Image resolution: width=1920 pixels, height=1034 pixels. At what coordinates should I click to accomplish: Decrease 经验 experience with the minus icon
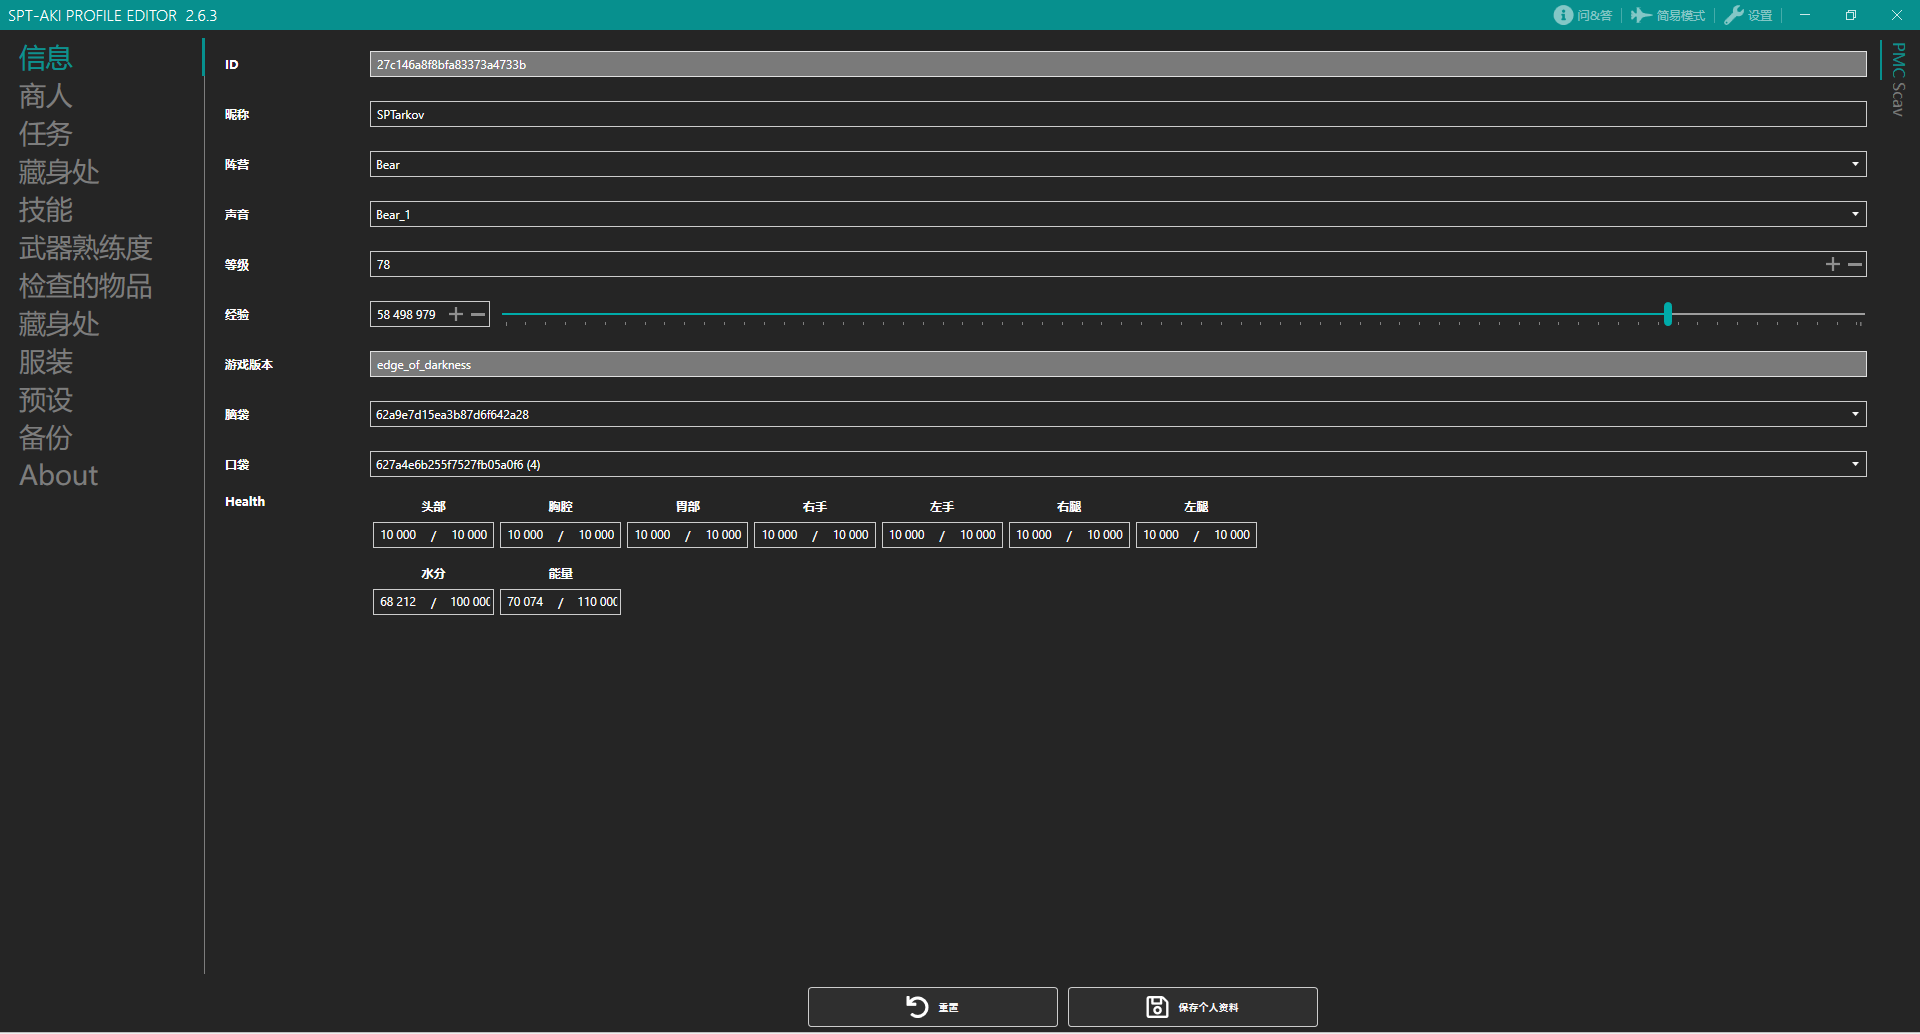point(479,314)
